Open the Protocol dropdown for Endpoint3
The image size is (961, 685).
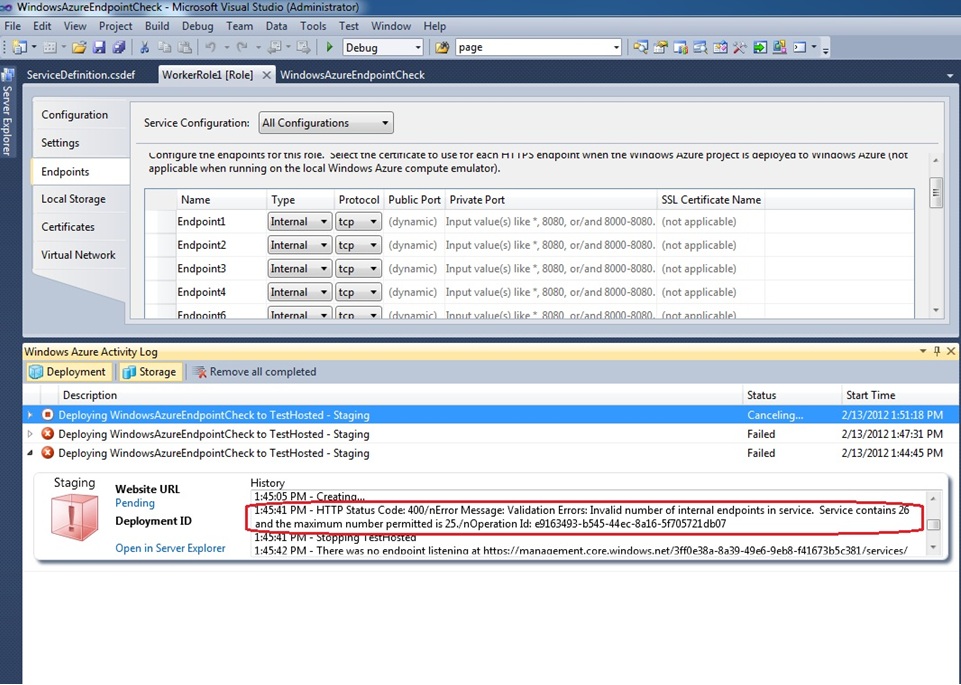coord(359,268)
